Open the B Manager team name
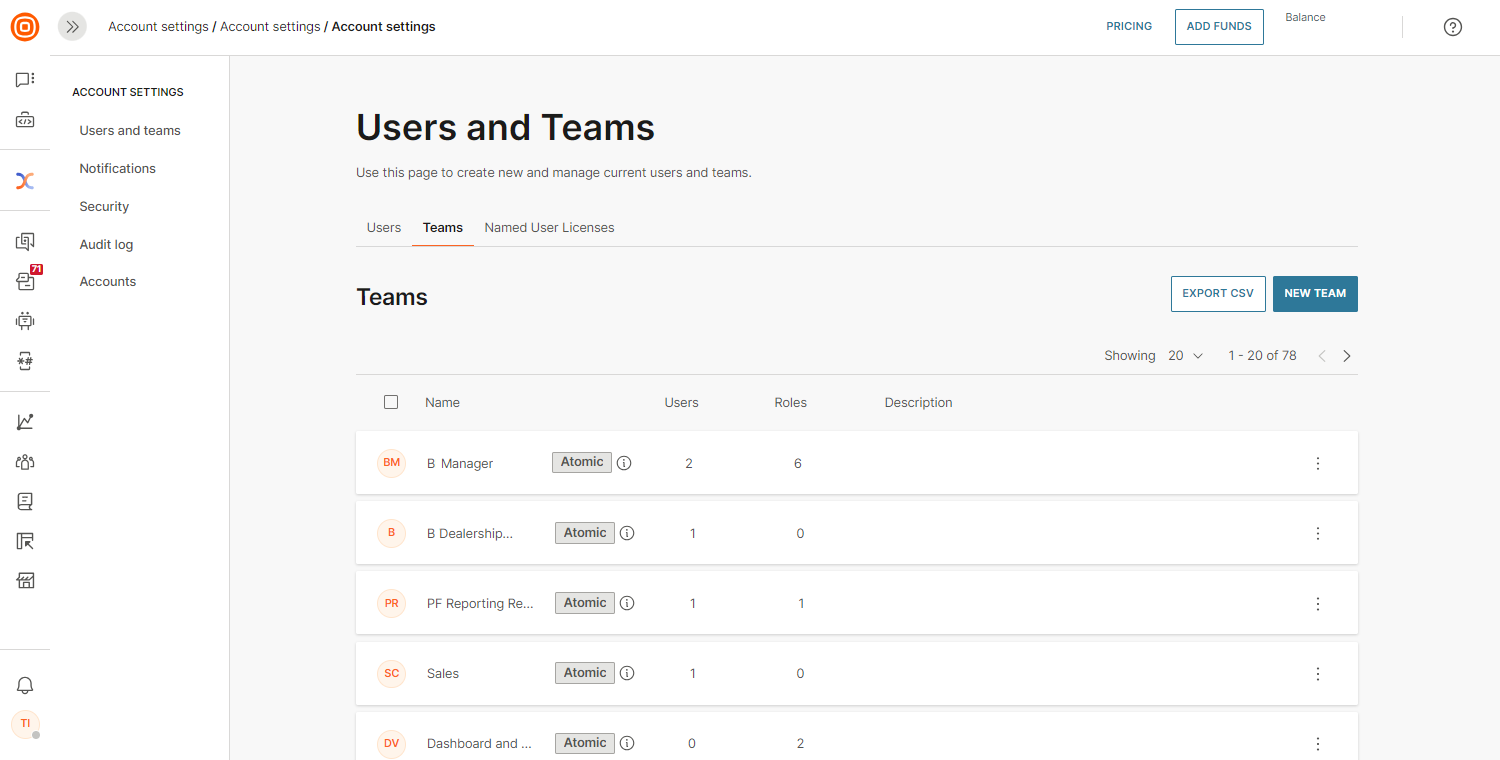The width and height of the screenshot is (1500, 760). click(460, 464)
